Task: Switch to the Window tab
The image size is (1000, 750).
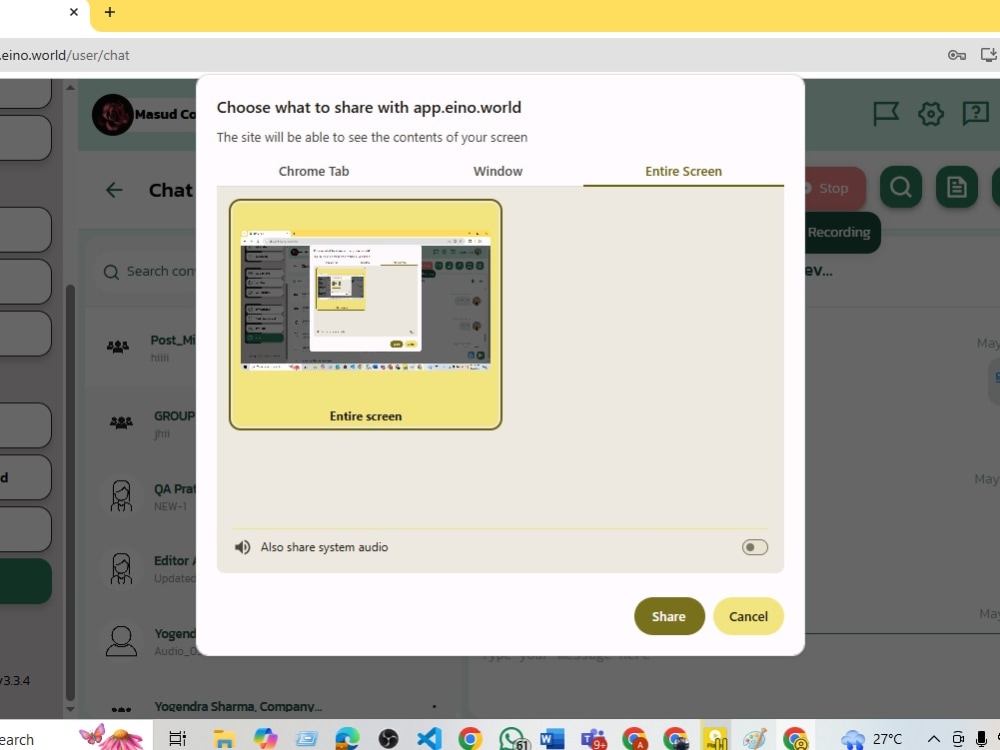Action: point(497,171)
